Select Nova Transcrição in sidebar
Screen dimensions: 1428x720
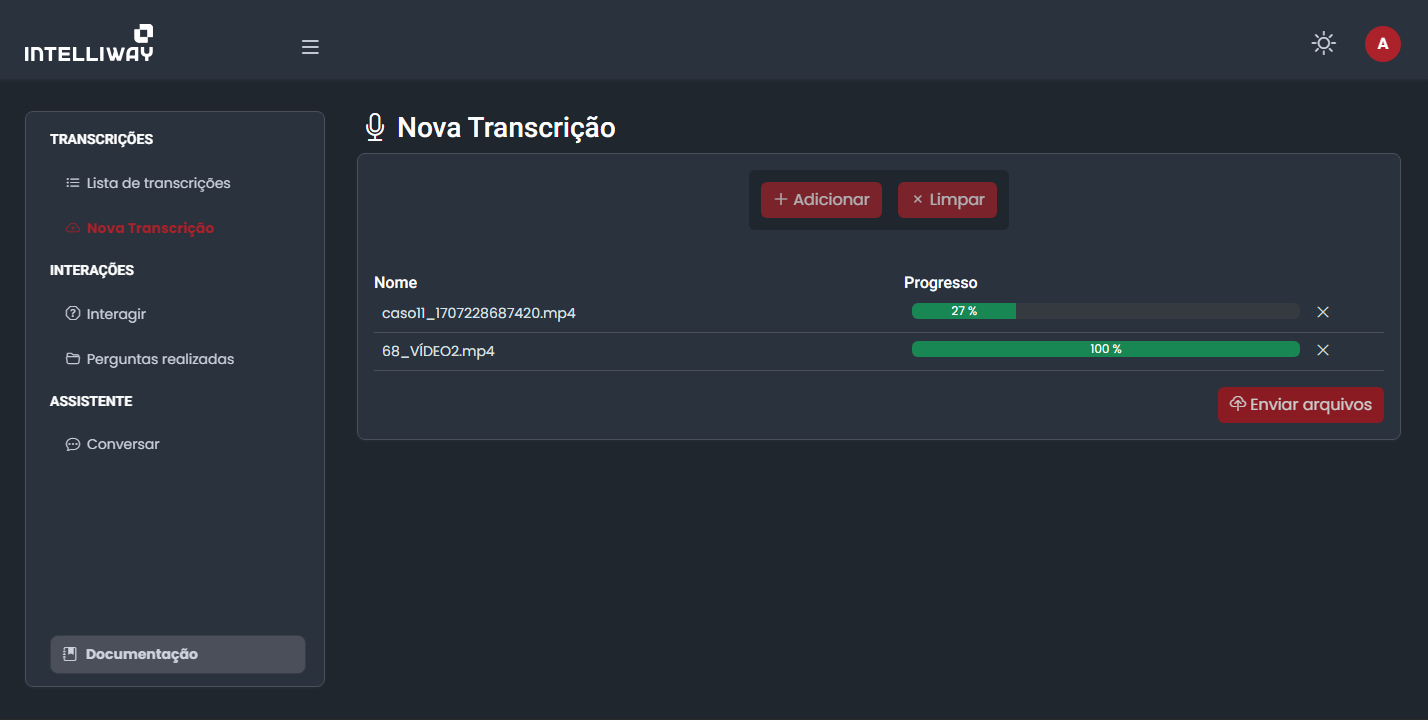click(150, 228)
